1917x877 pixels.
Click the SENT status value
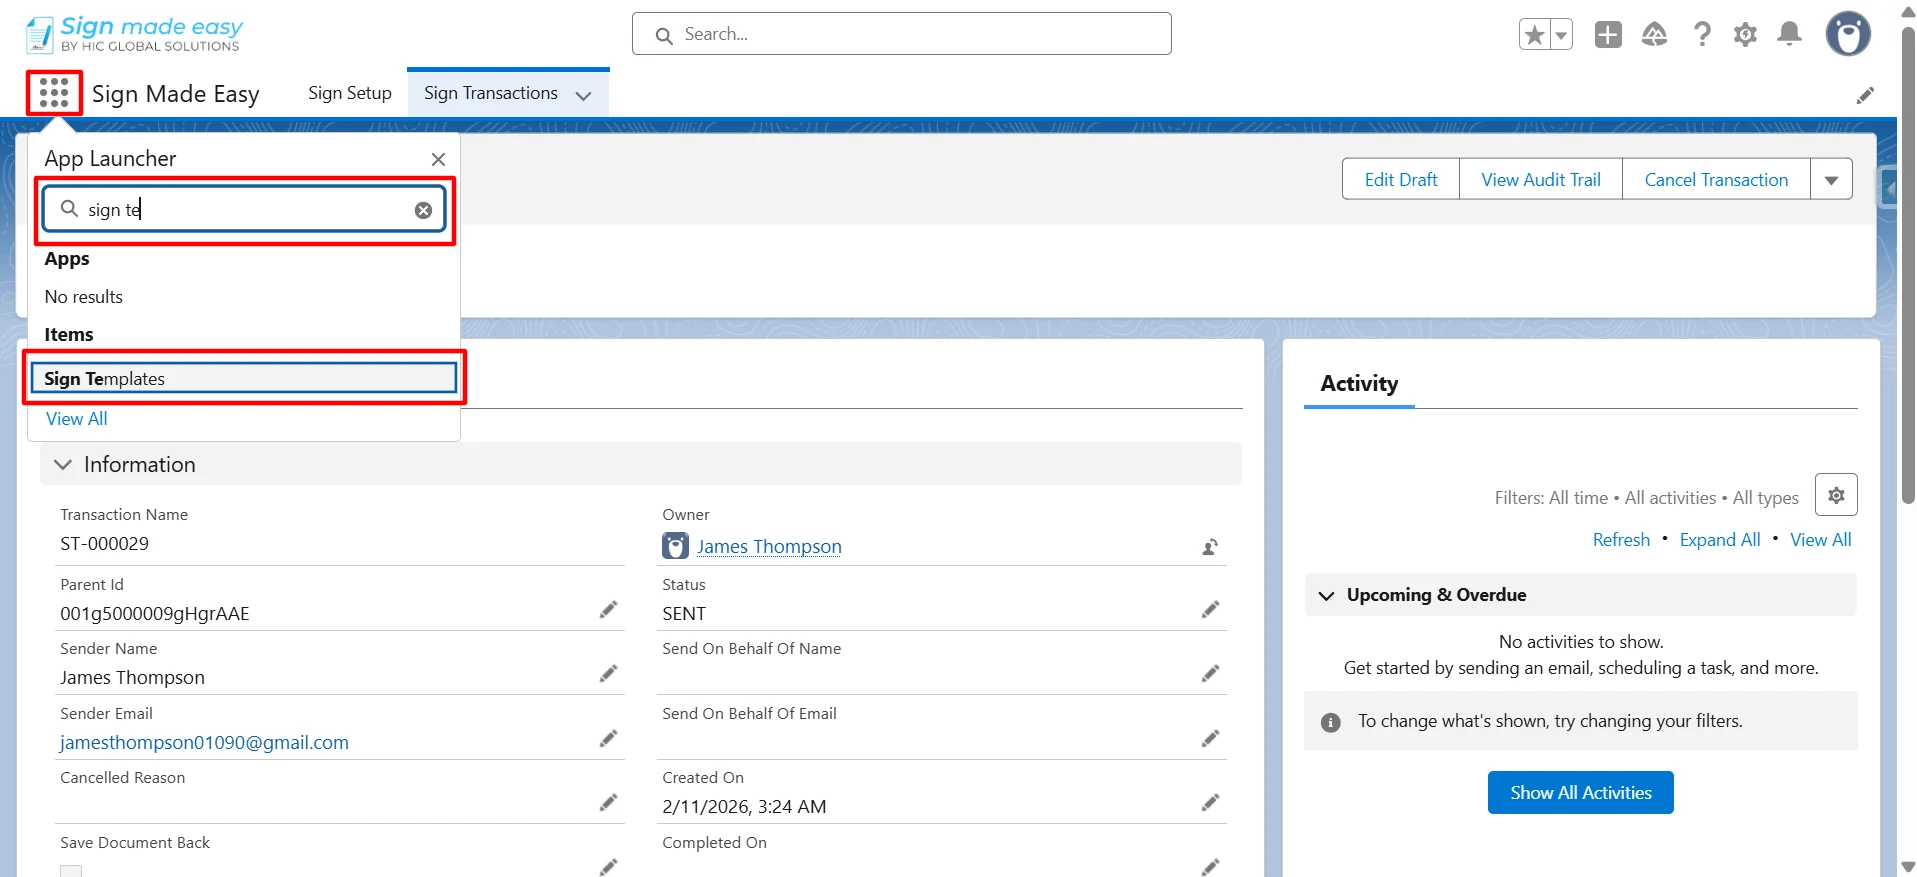click(684, 614)
